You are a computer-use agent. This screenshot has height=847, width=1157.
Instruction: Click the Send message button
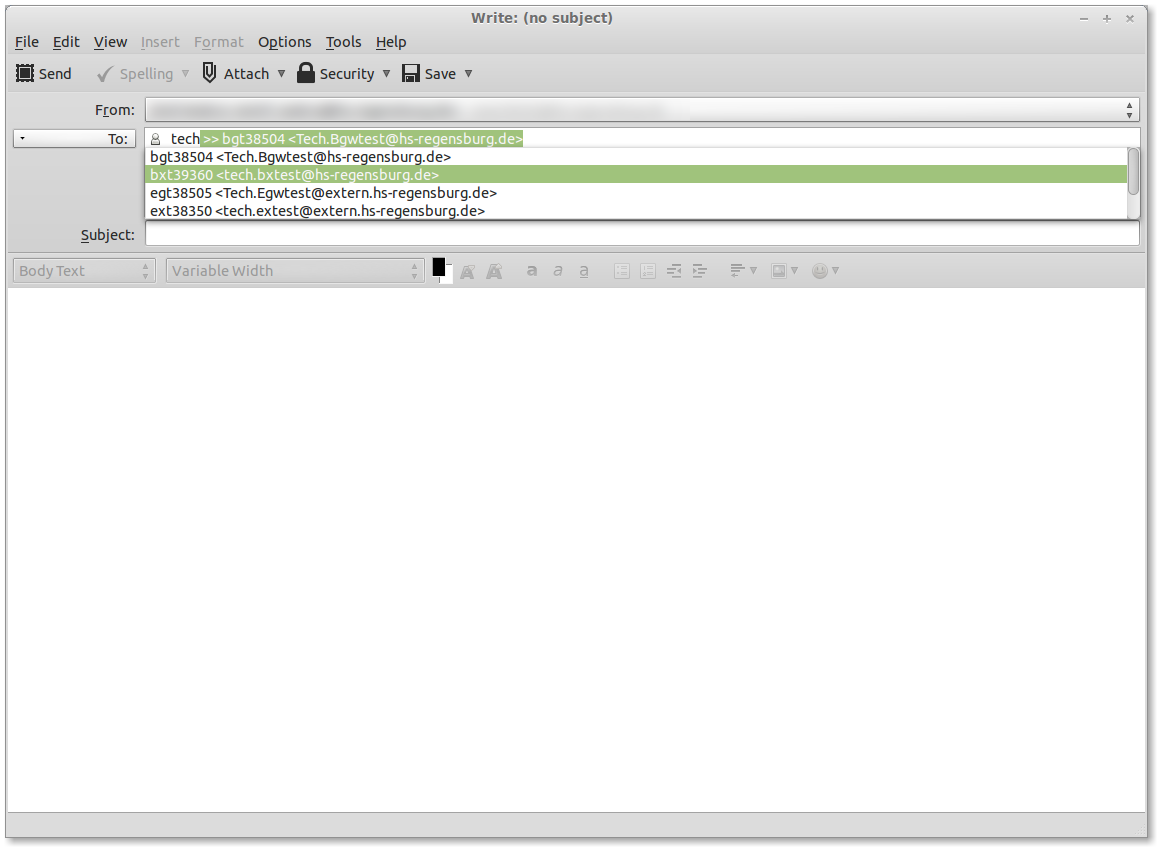(44, 74)
